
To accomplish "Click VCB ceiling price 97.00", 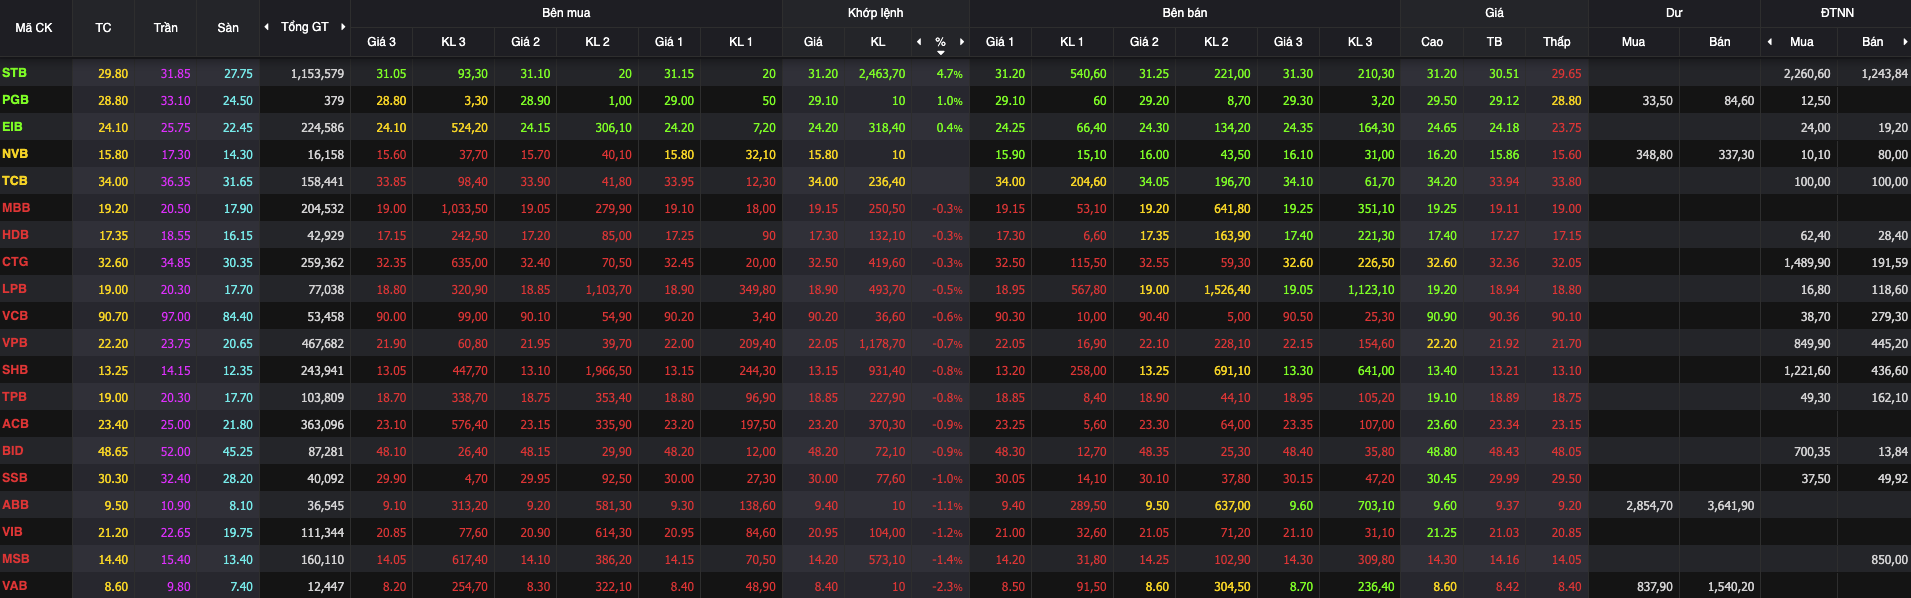I will tap(176, 317).
